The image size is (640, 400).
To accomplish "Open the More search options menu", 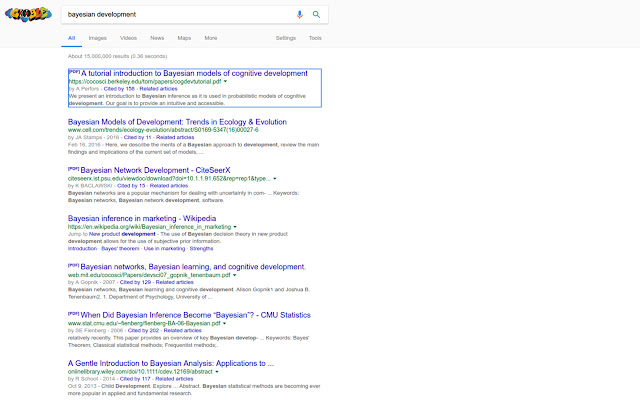I will [x=211, y=38].
